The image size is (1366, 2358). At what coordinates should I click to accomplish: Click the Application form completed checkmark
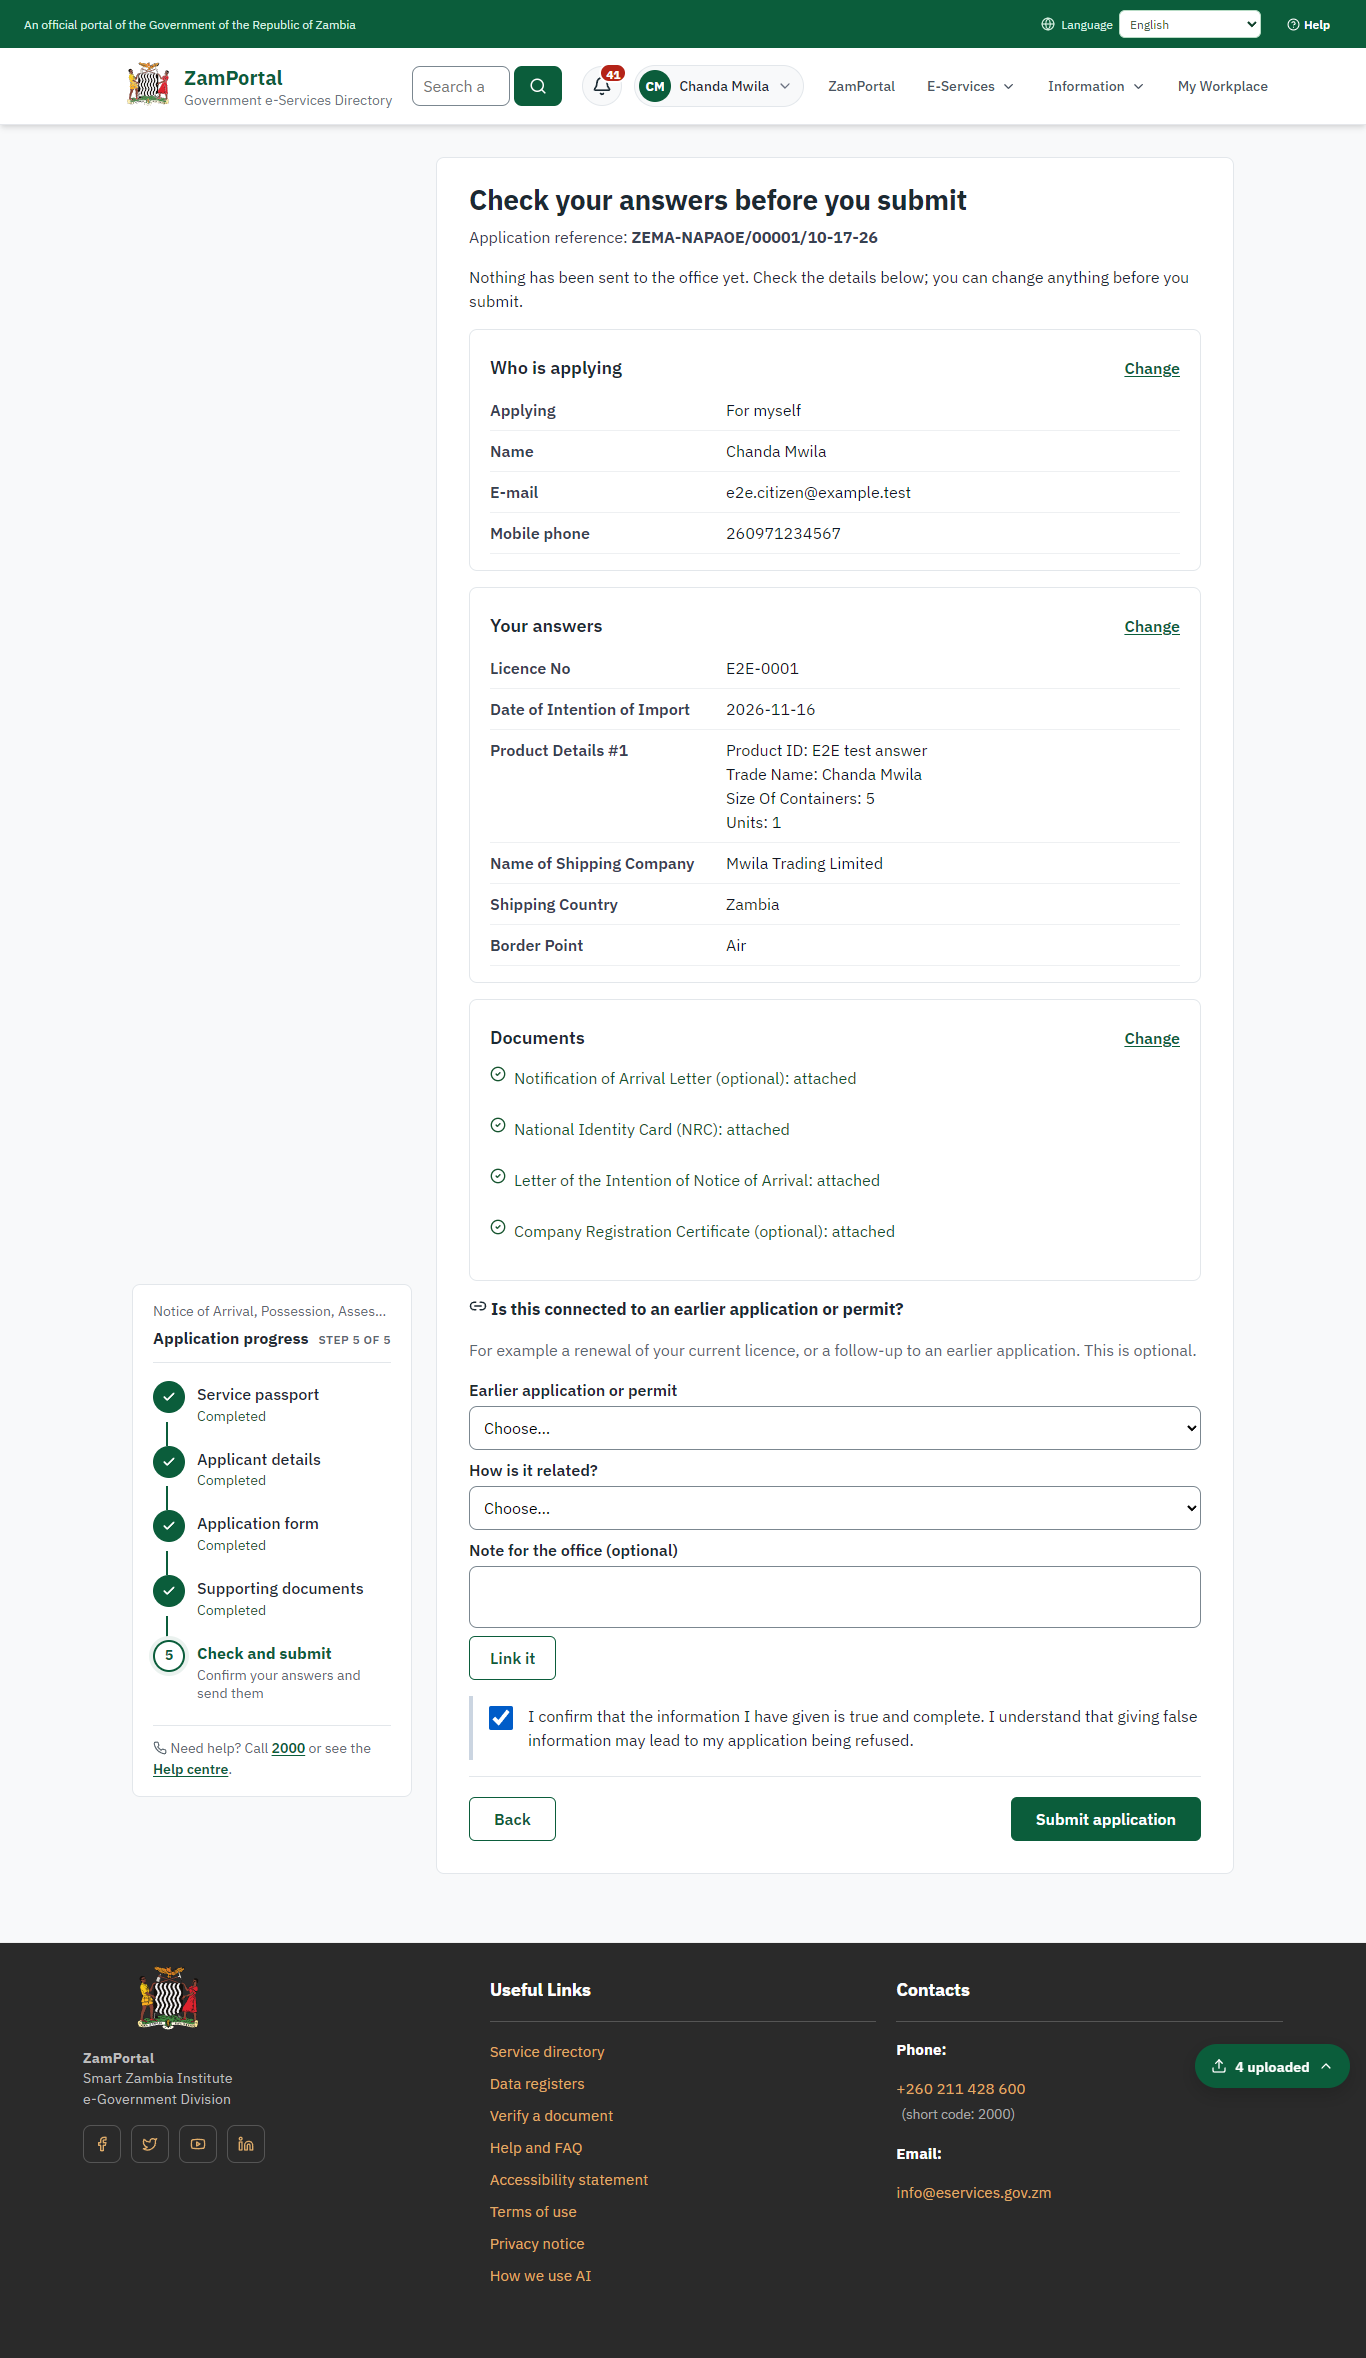[169, 1526]
